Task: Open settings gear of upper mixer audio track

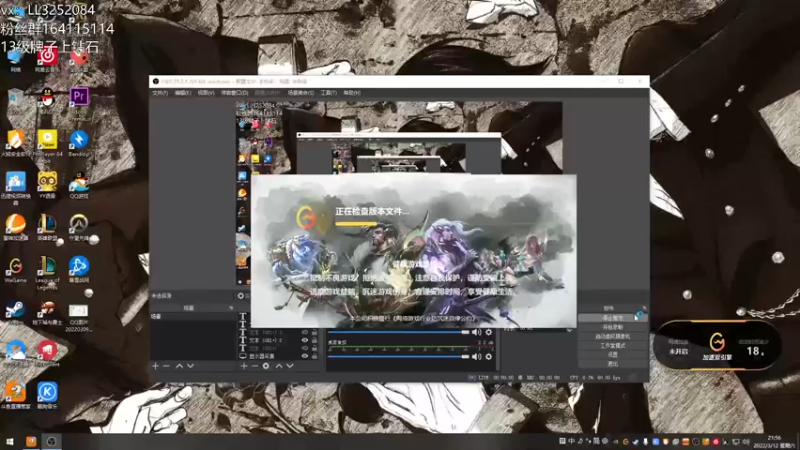Action: tap(489, 332)
